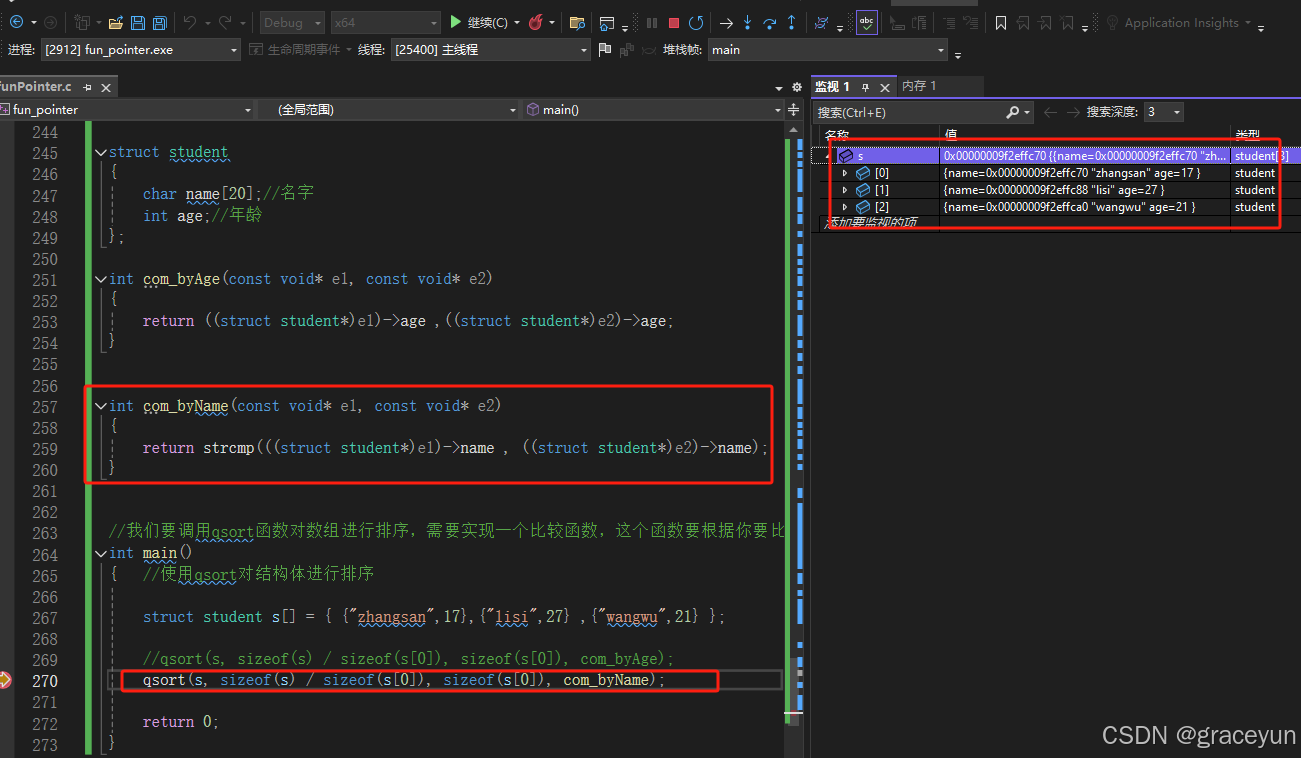Show next statement arrow
This screenshot has width=1301, height=758.
[x=726, y=22]
